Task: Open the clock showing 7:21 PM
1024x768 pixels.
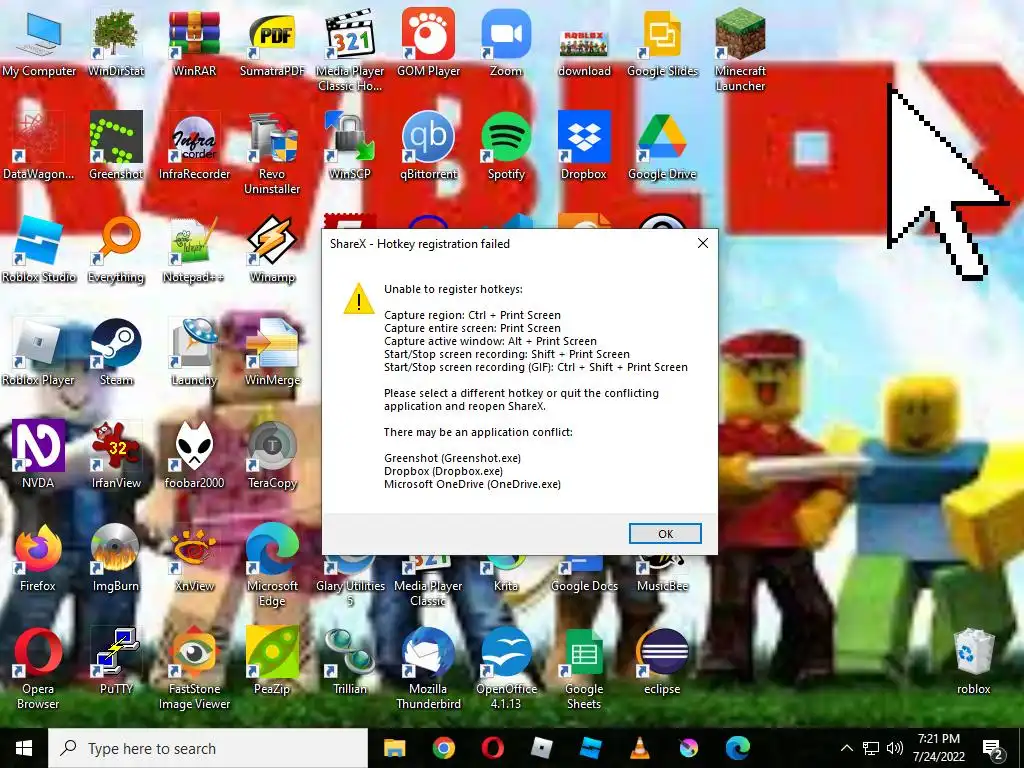Action: click(938, 748)
